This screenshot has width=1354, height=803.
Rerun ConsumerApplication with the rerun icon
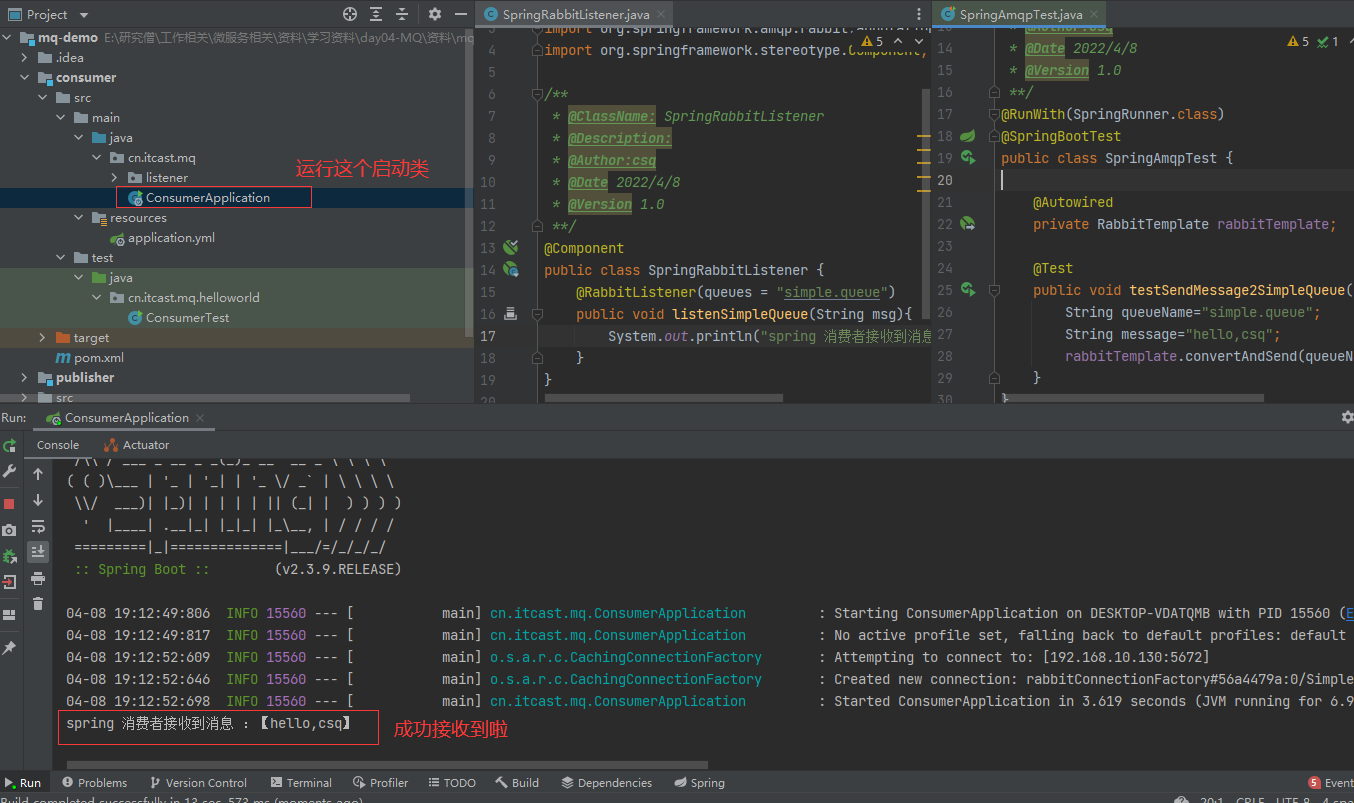pos(10,445)
